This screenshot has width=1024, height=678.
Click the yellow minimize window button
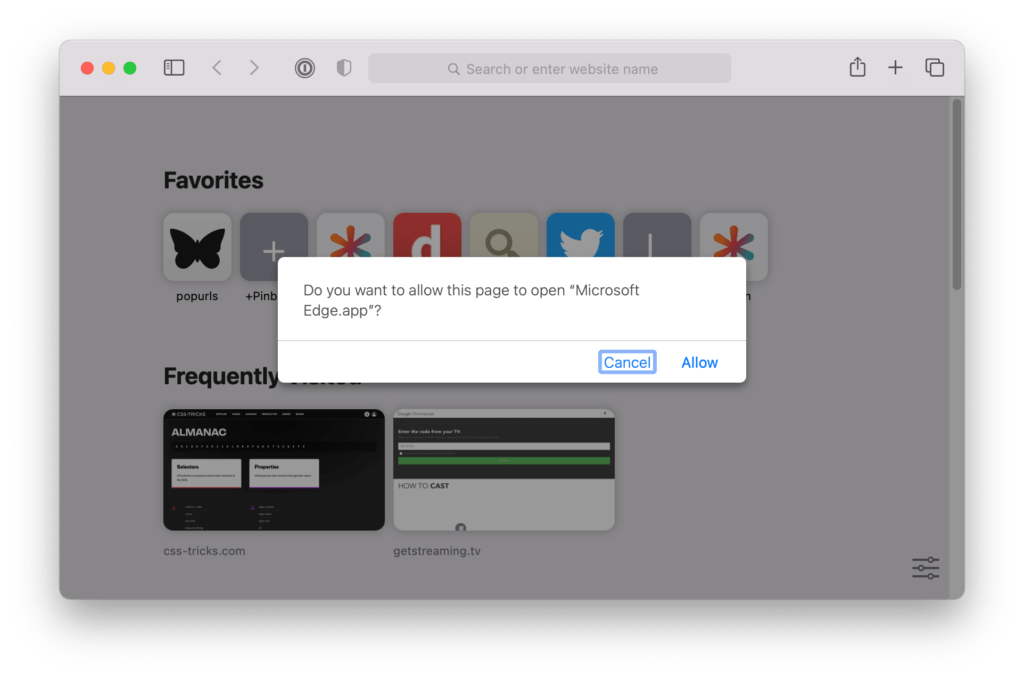click(x=108, y=68)
